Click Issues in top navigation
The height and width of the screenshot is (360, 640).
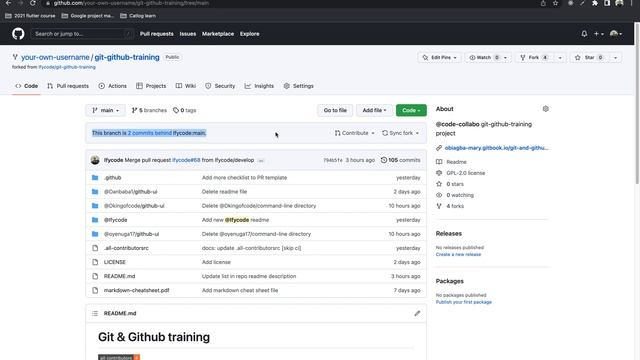point(188,34)
